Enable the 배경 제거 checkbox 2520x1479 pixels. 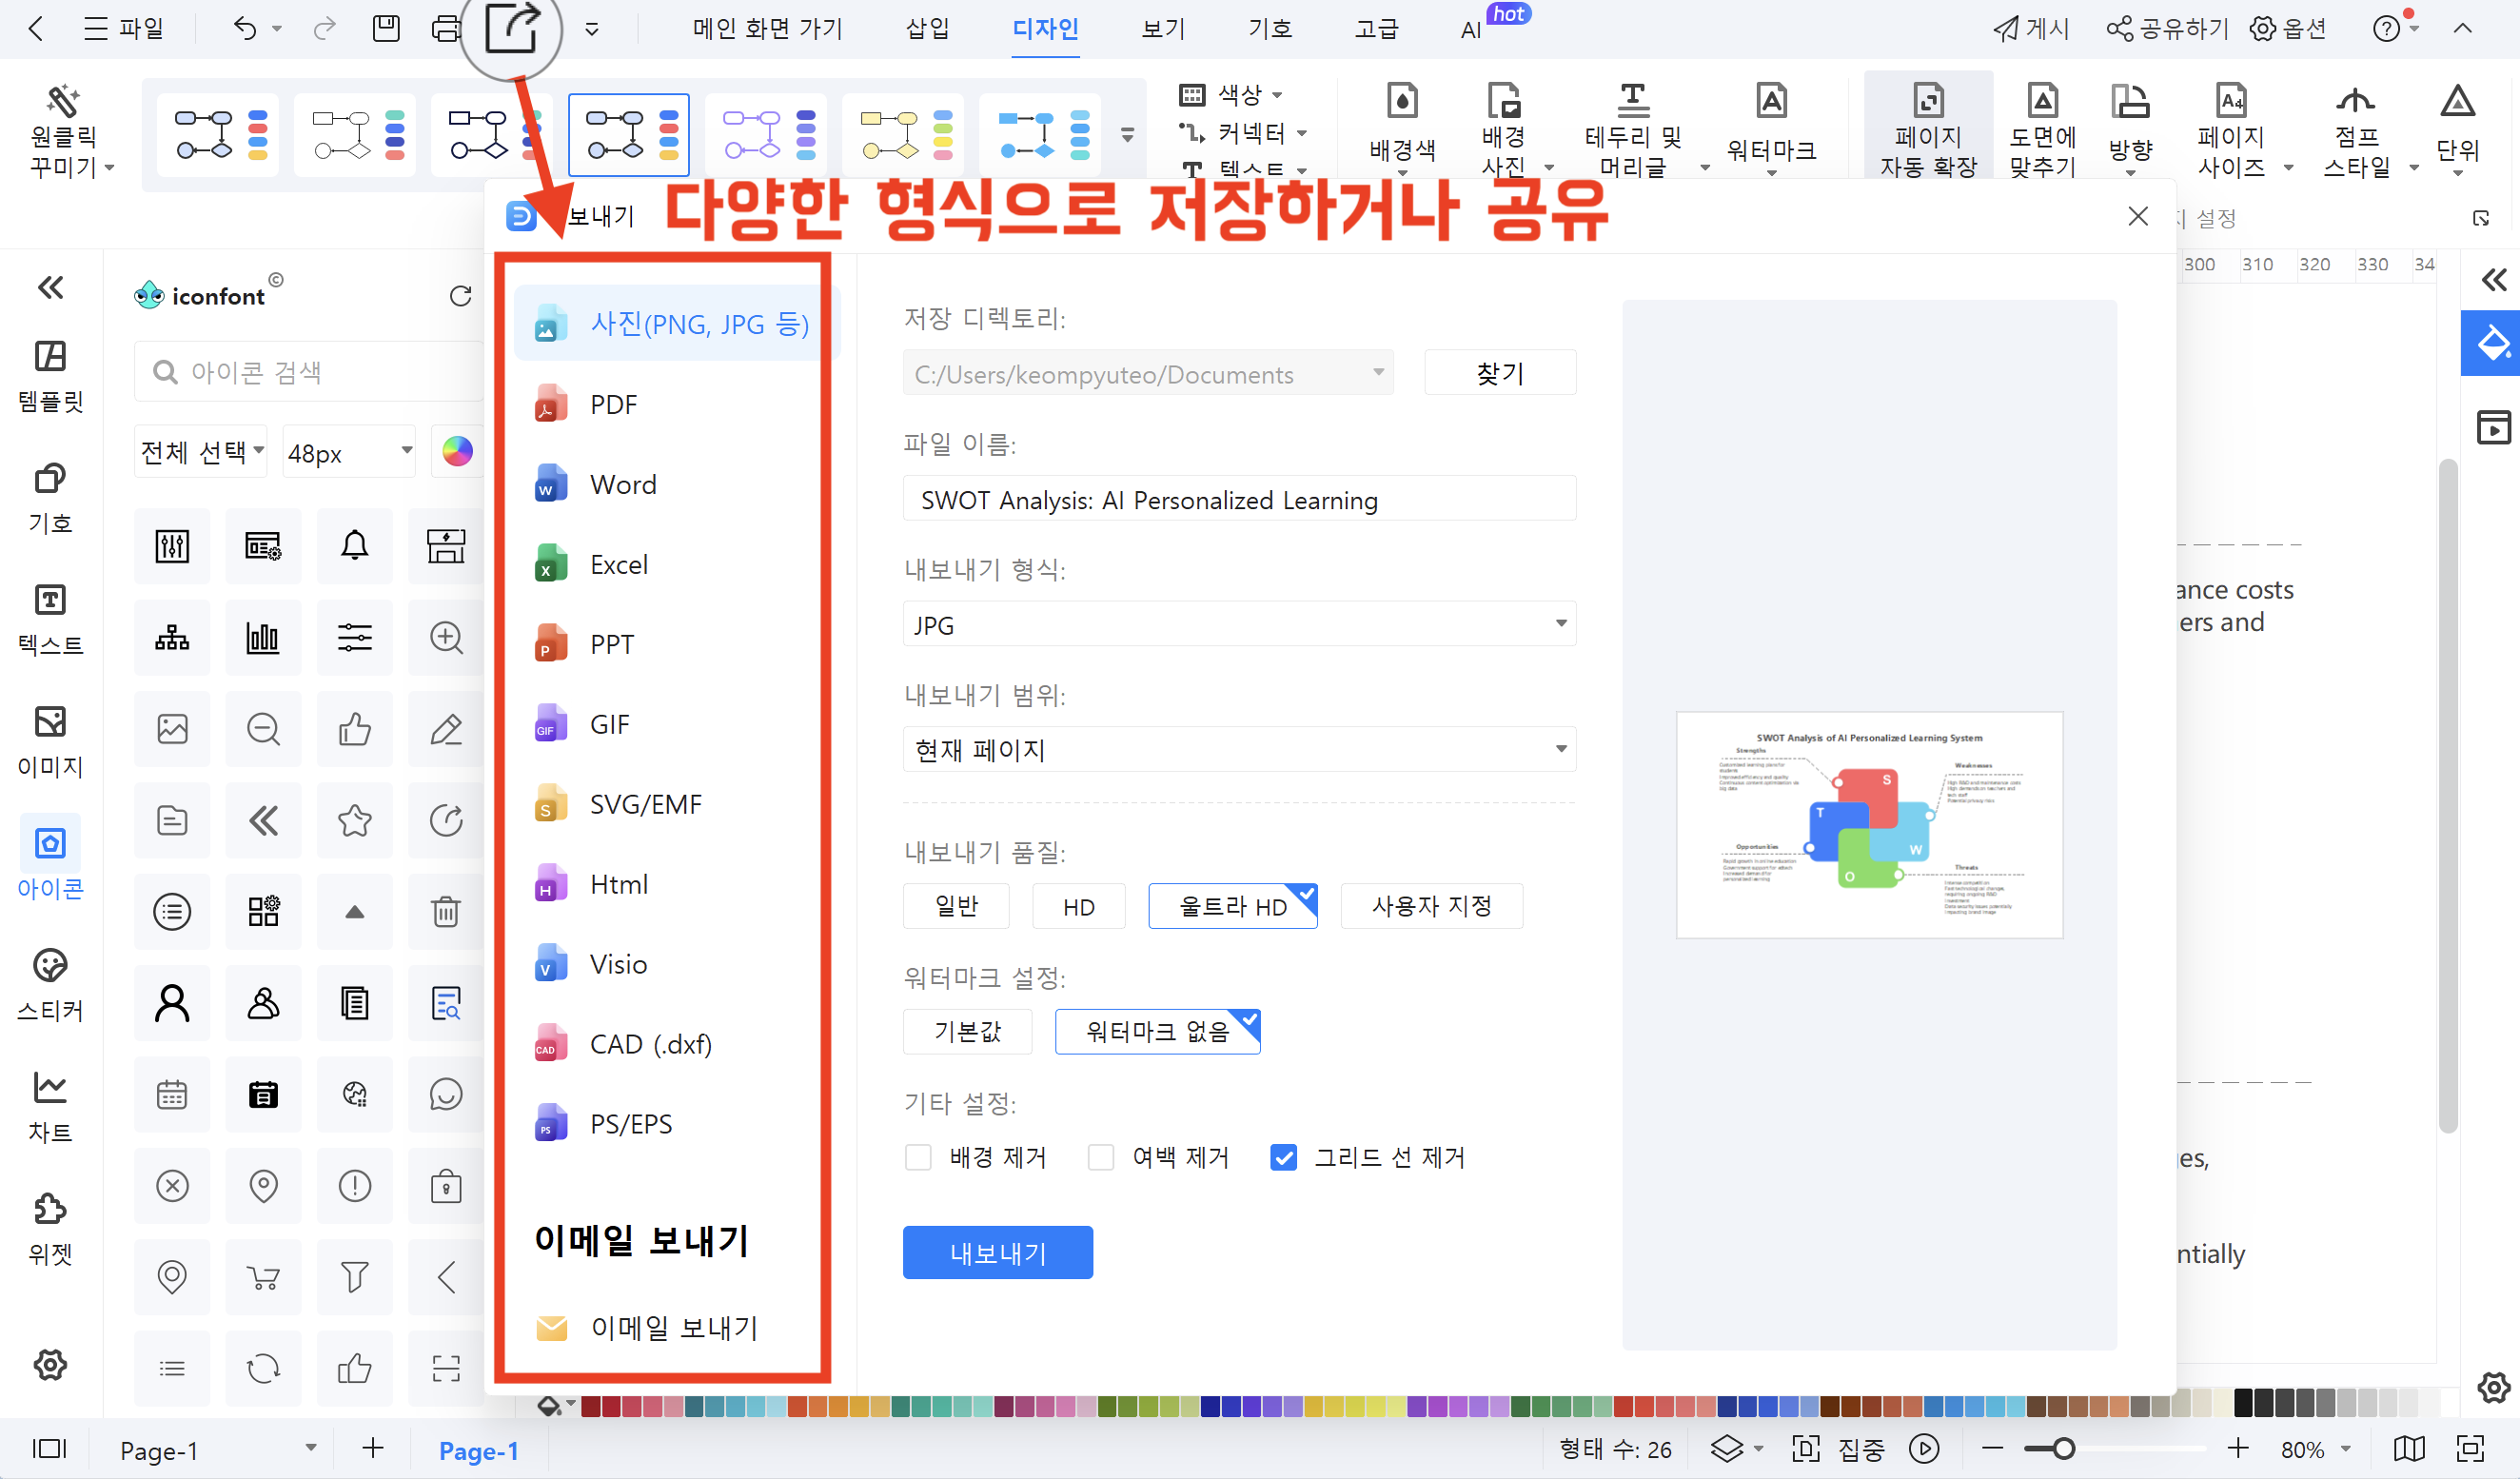(918, 1157)
